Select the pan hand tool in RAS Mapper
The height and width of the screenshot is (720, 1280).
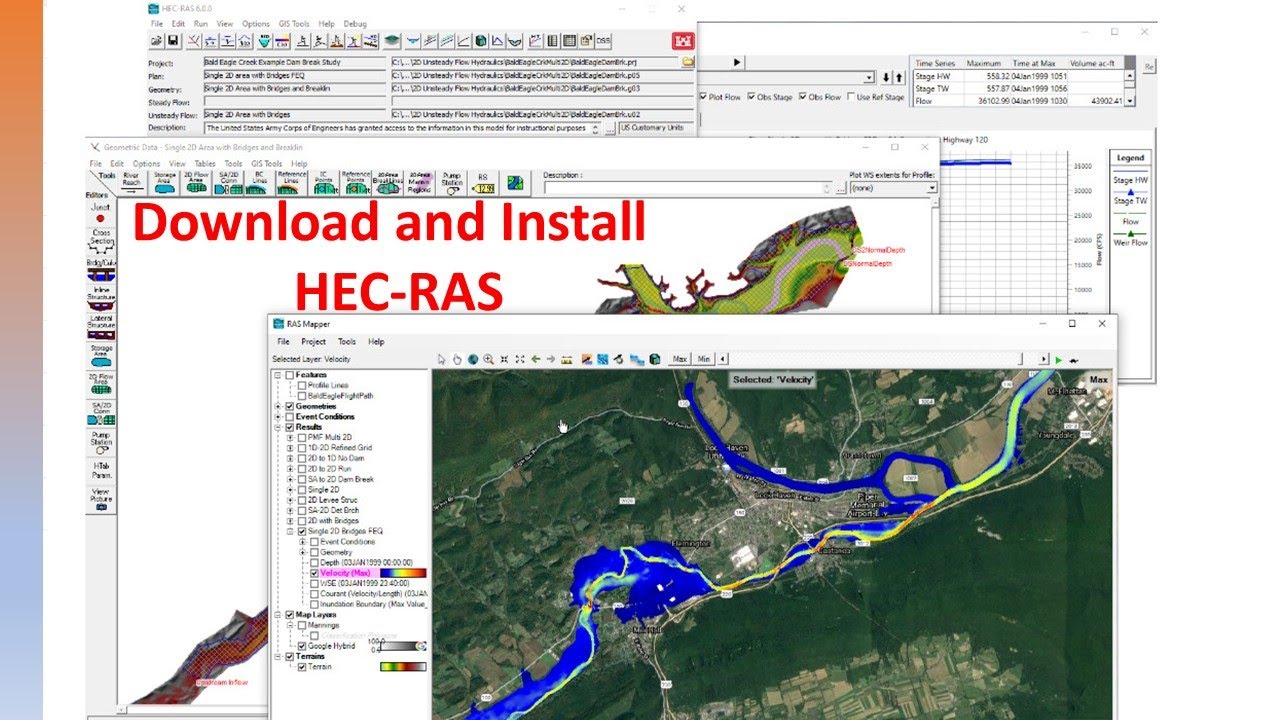tap(457, 359)
